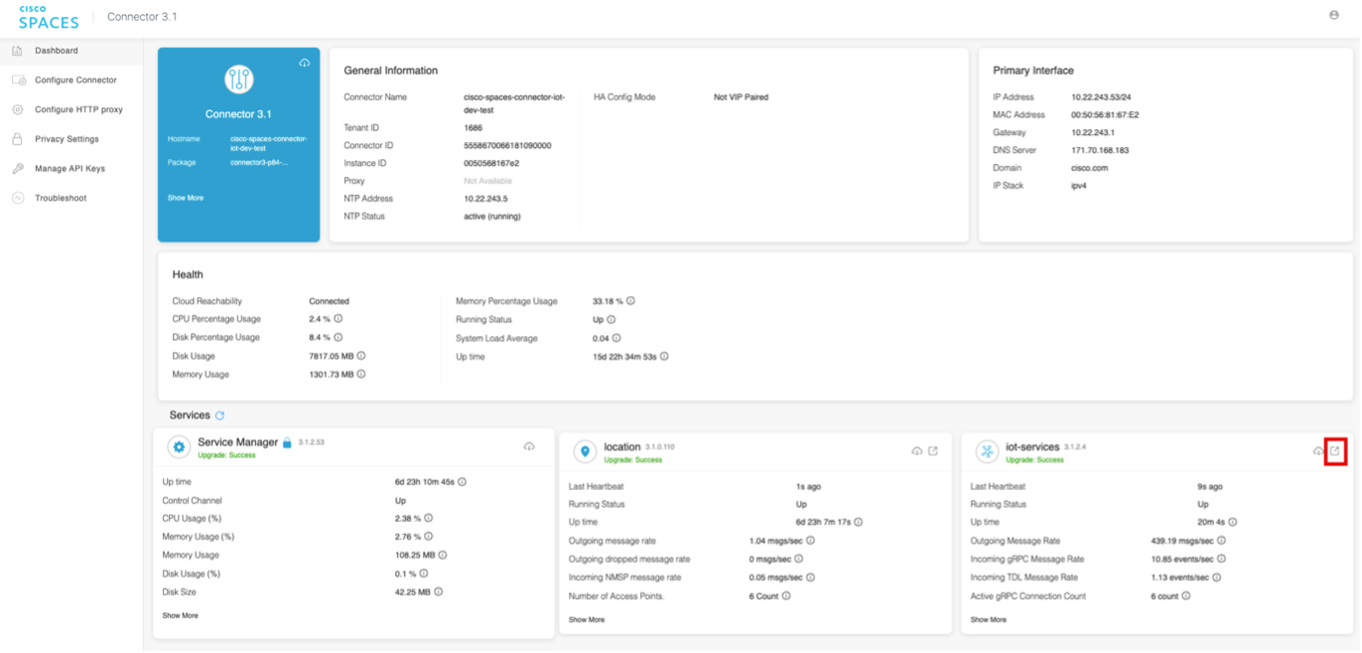Expand Show More in iot-services card
The width and height of the screenshot is (1362, 653).
pos(988,620)
